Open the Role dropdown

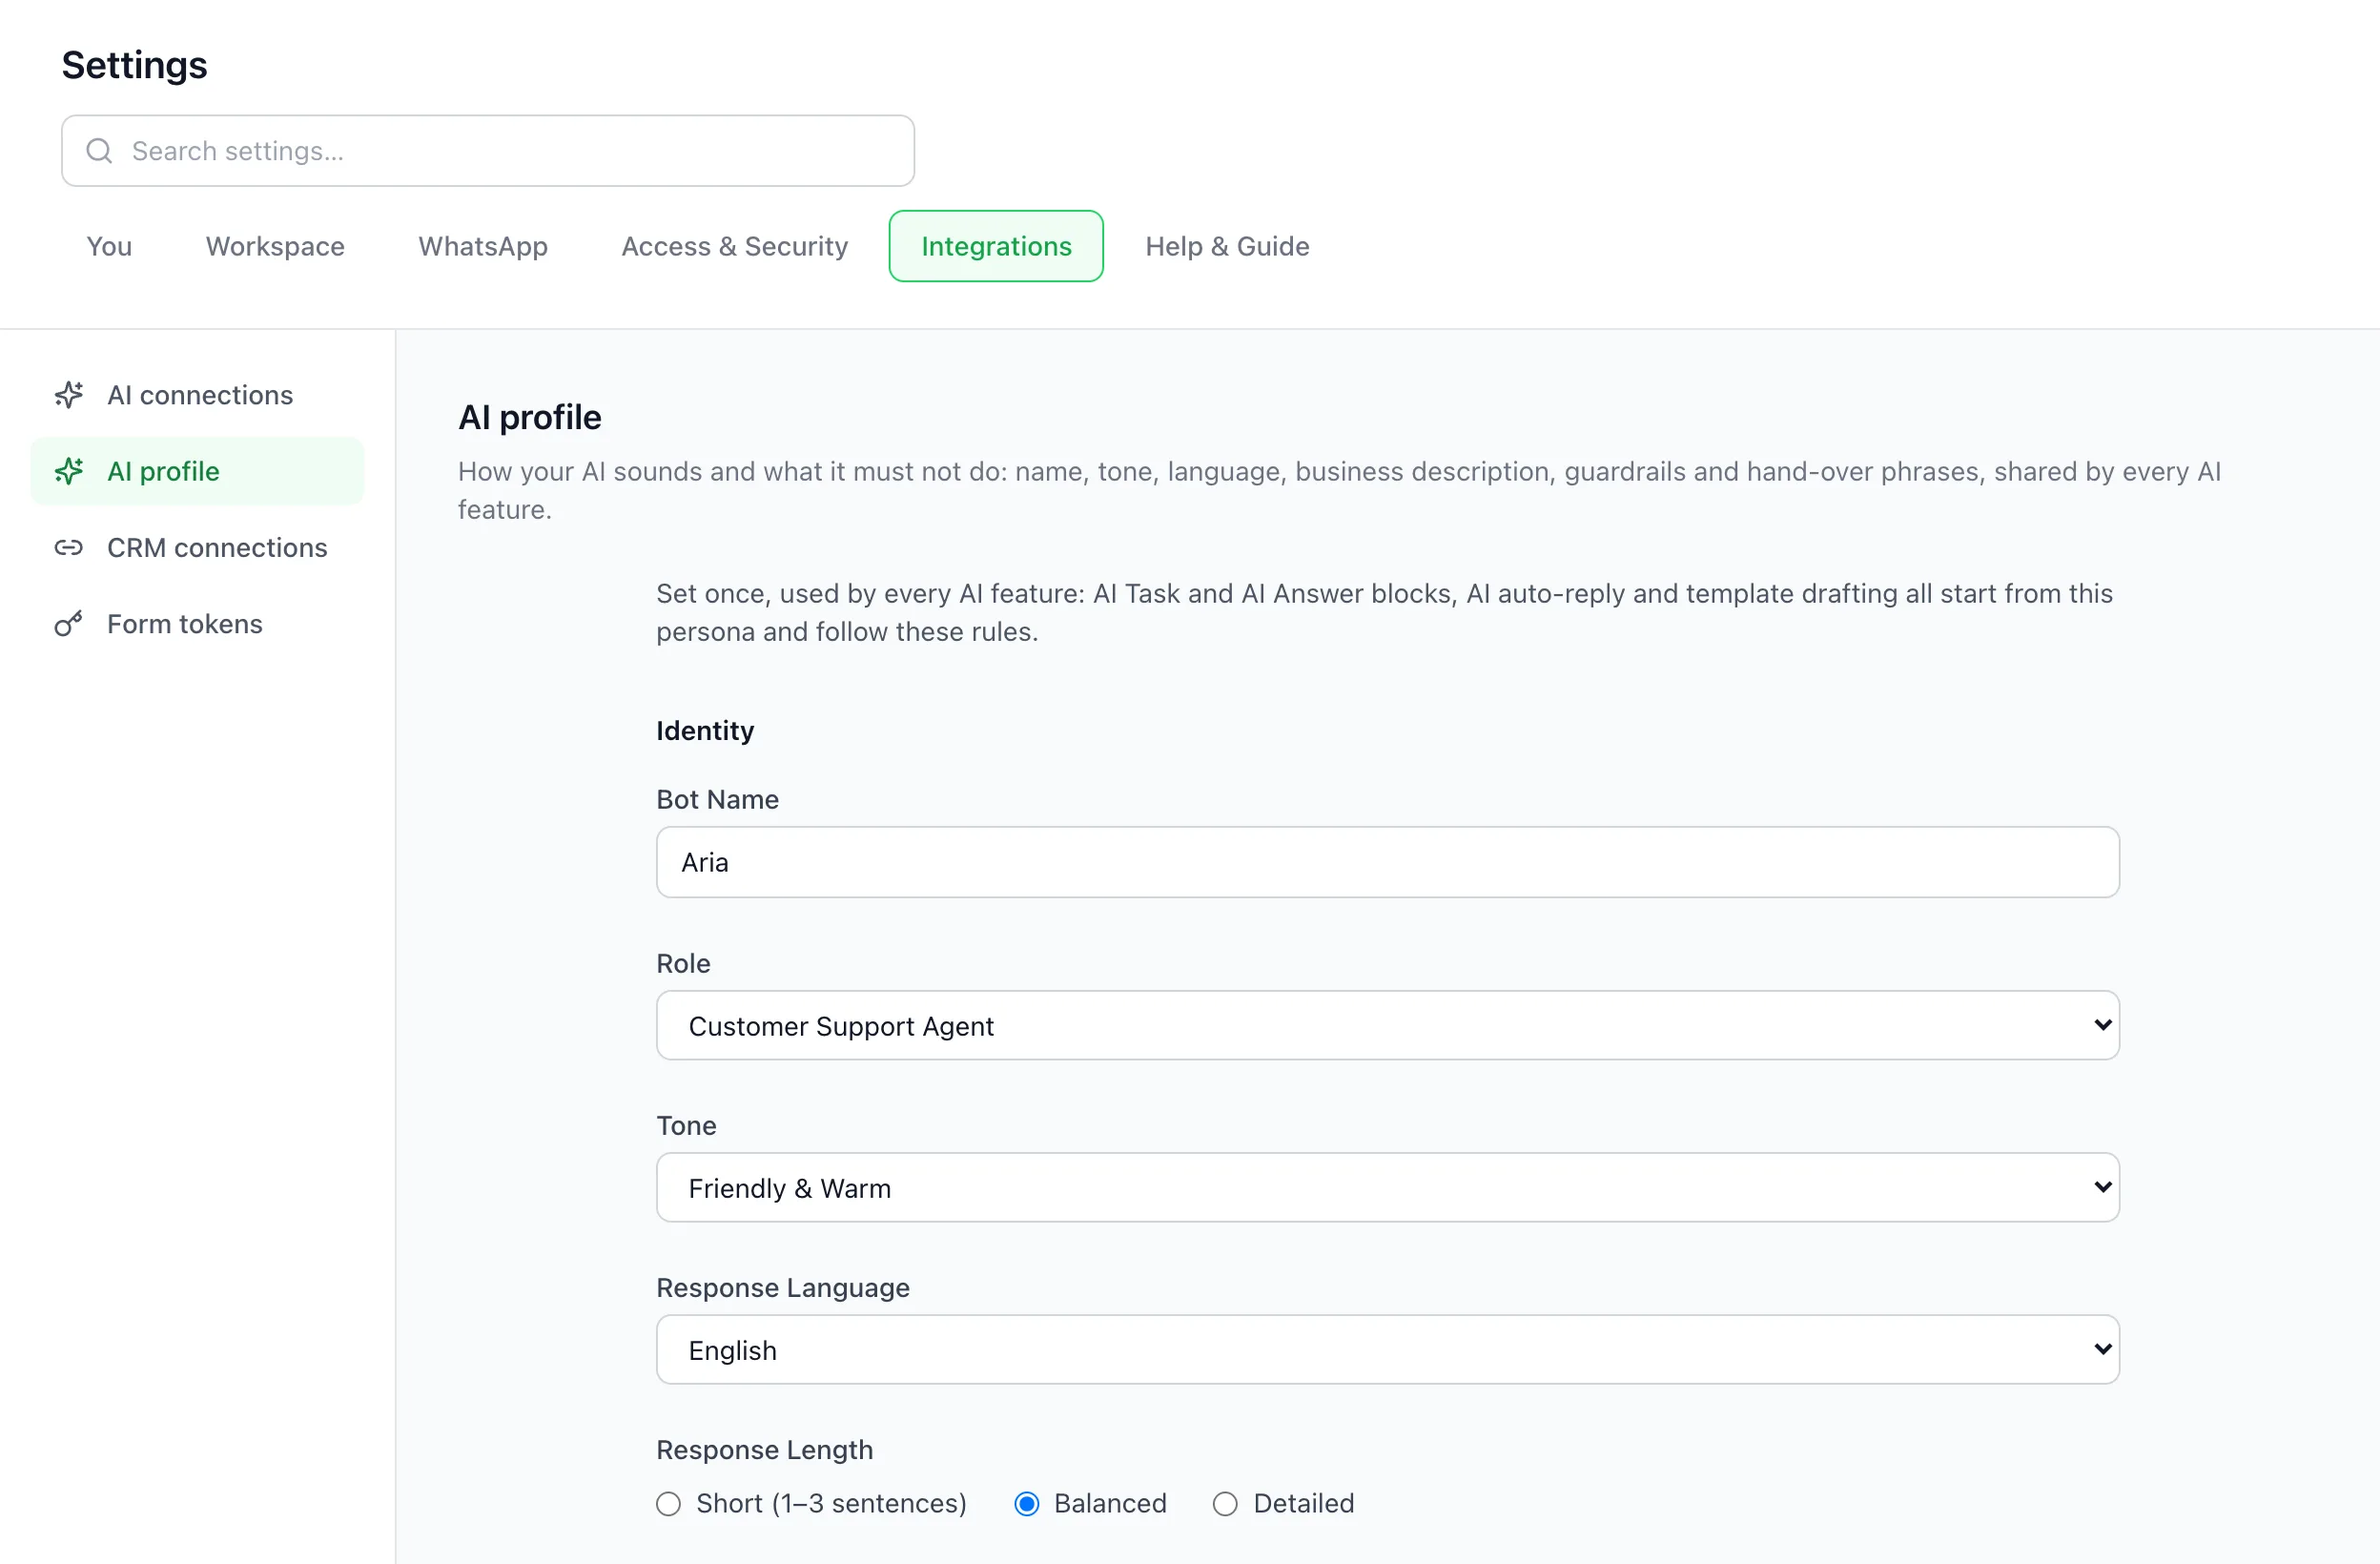tap(1387, 1026)
